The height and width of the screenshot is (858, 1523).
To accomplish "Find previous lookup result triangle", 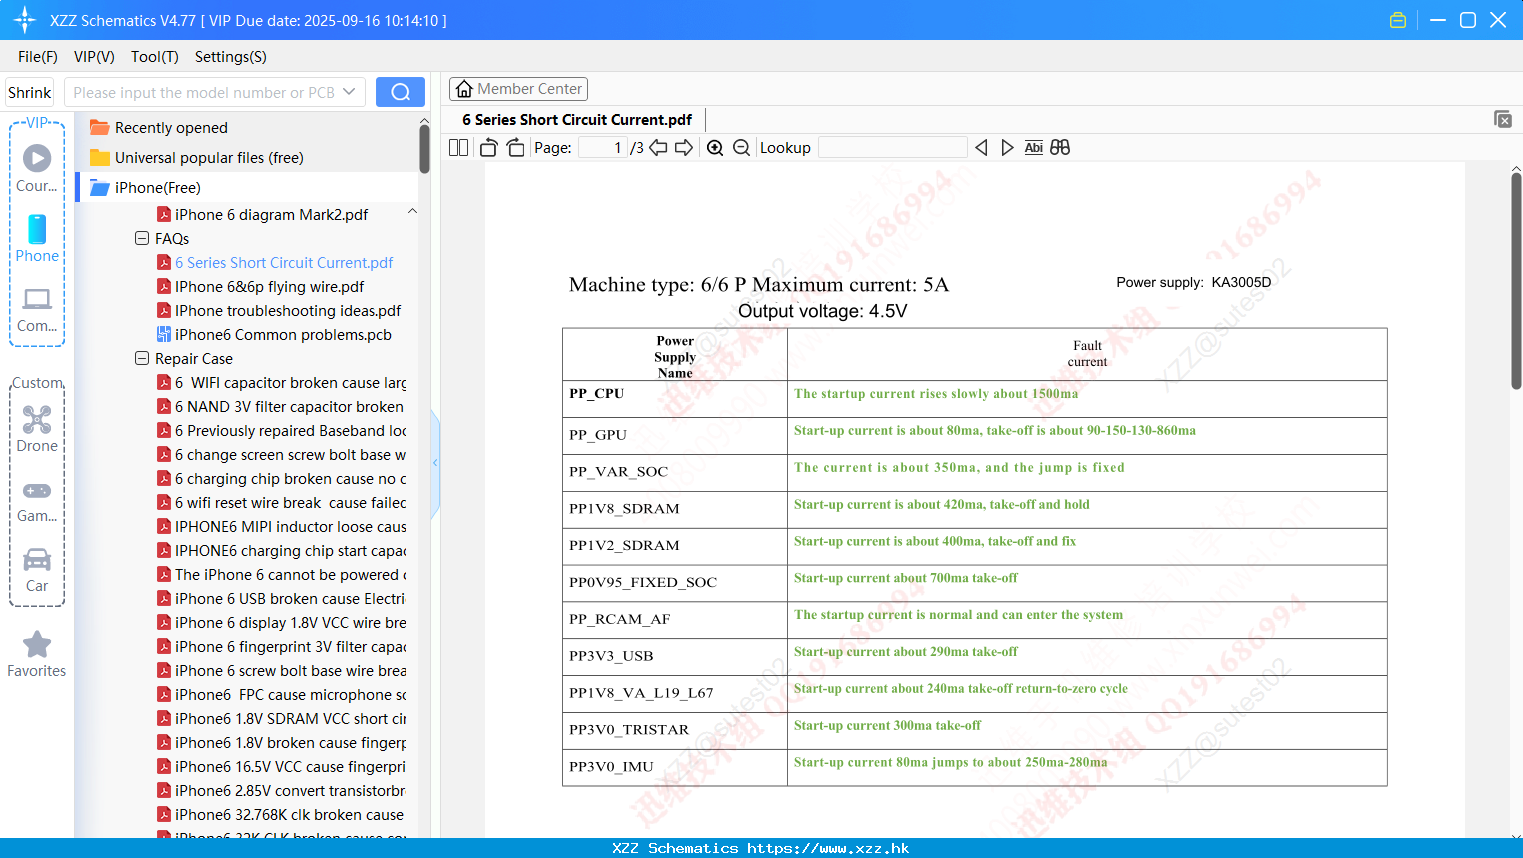I will 981,148.
